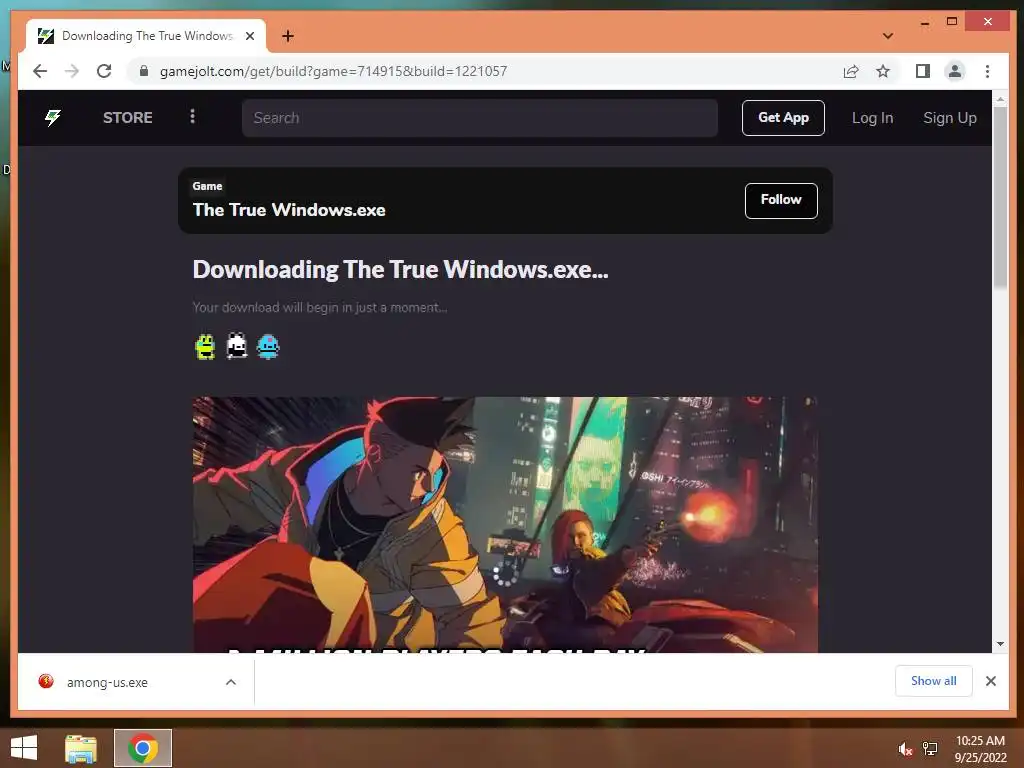Click the Chrome taskbar icon
Screen dimensions: 1024x768
pos(143,748)
